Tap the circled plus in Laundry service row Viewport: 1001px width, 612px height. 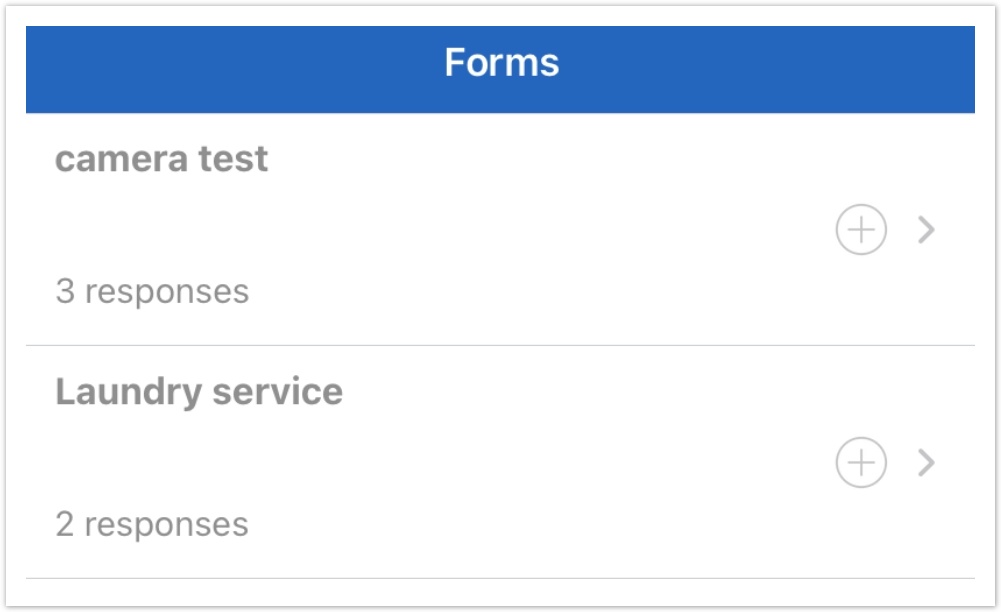861,463
